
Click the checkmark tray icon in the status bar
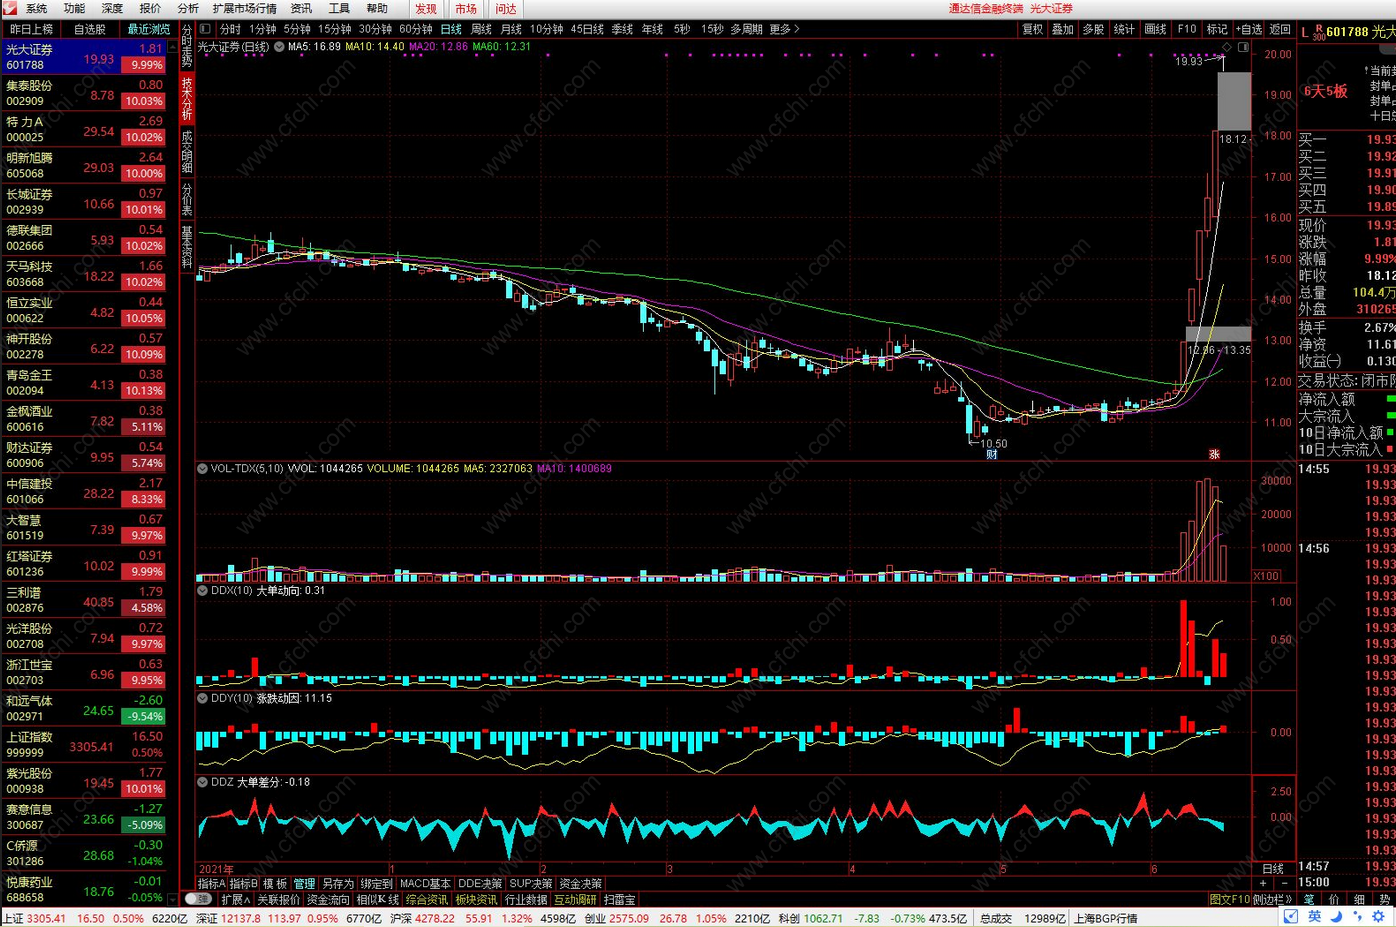[1291, 916]
